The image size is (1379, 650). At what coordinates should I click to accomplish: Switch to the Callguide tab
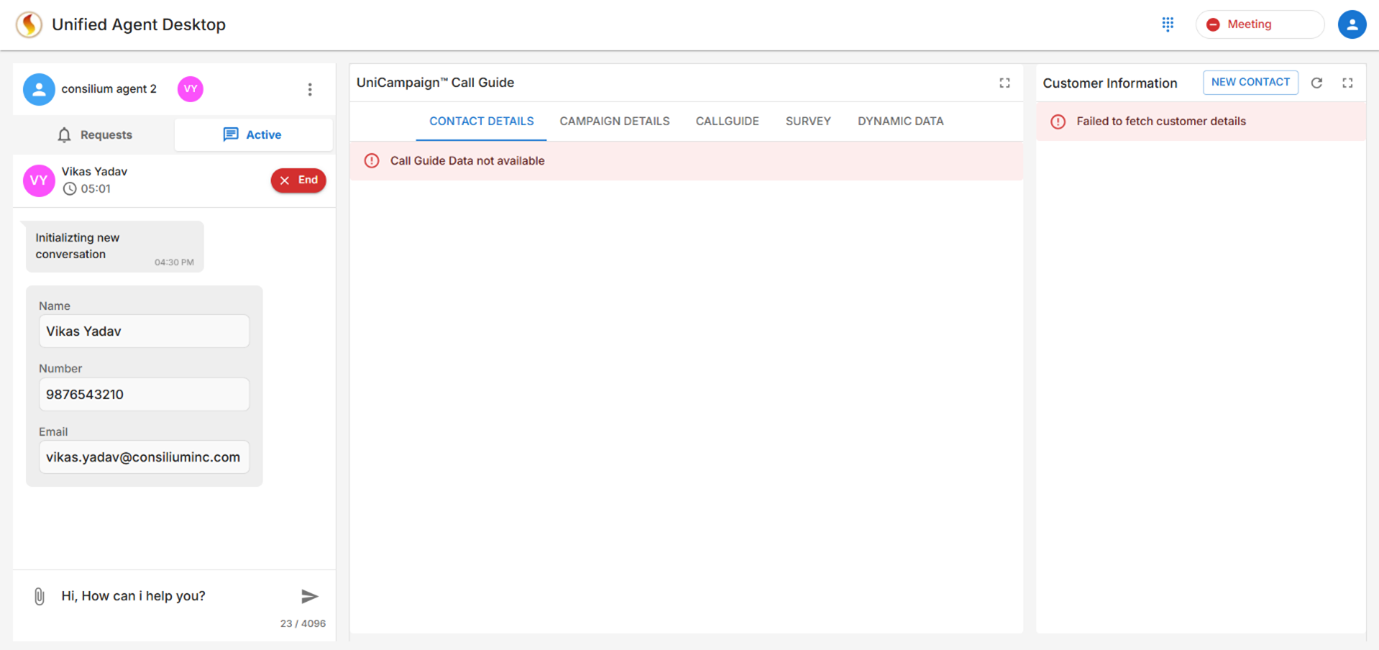727,121
